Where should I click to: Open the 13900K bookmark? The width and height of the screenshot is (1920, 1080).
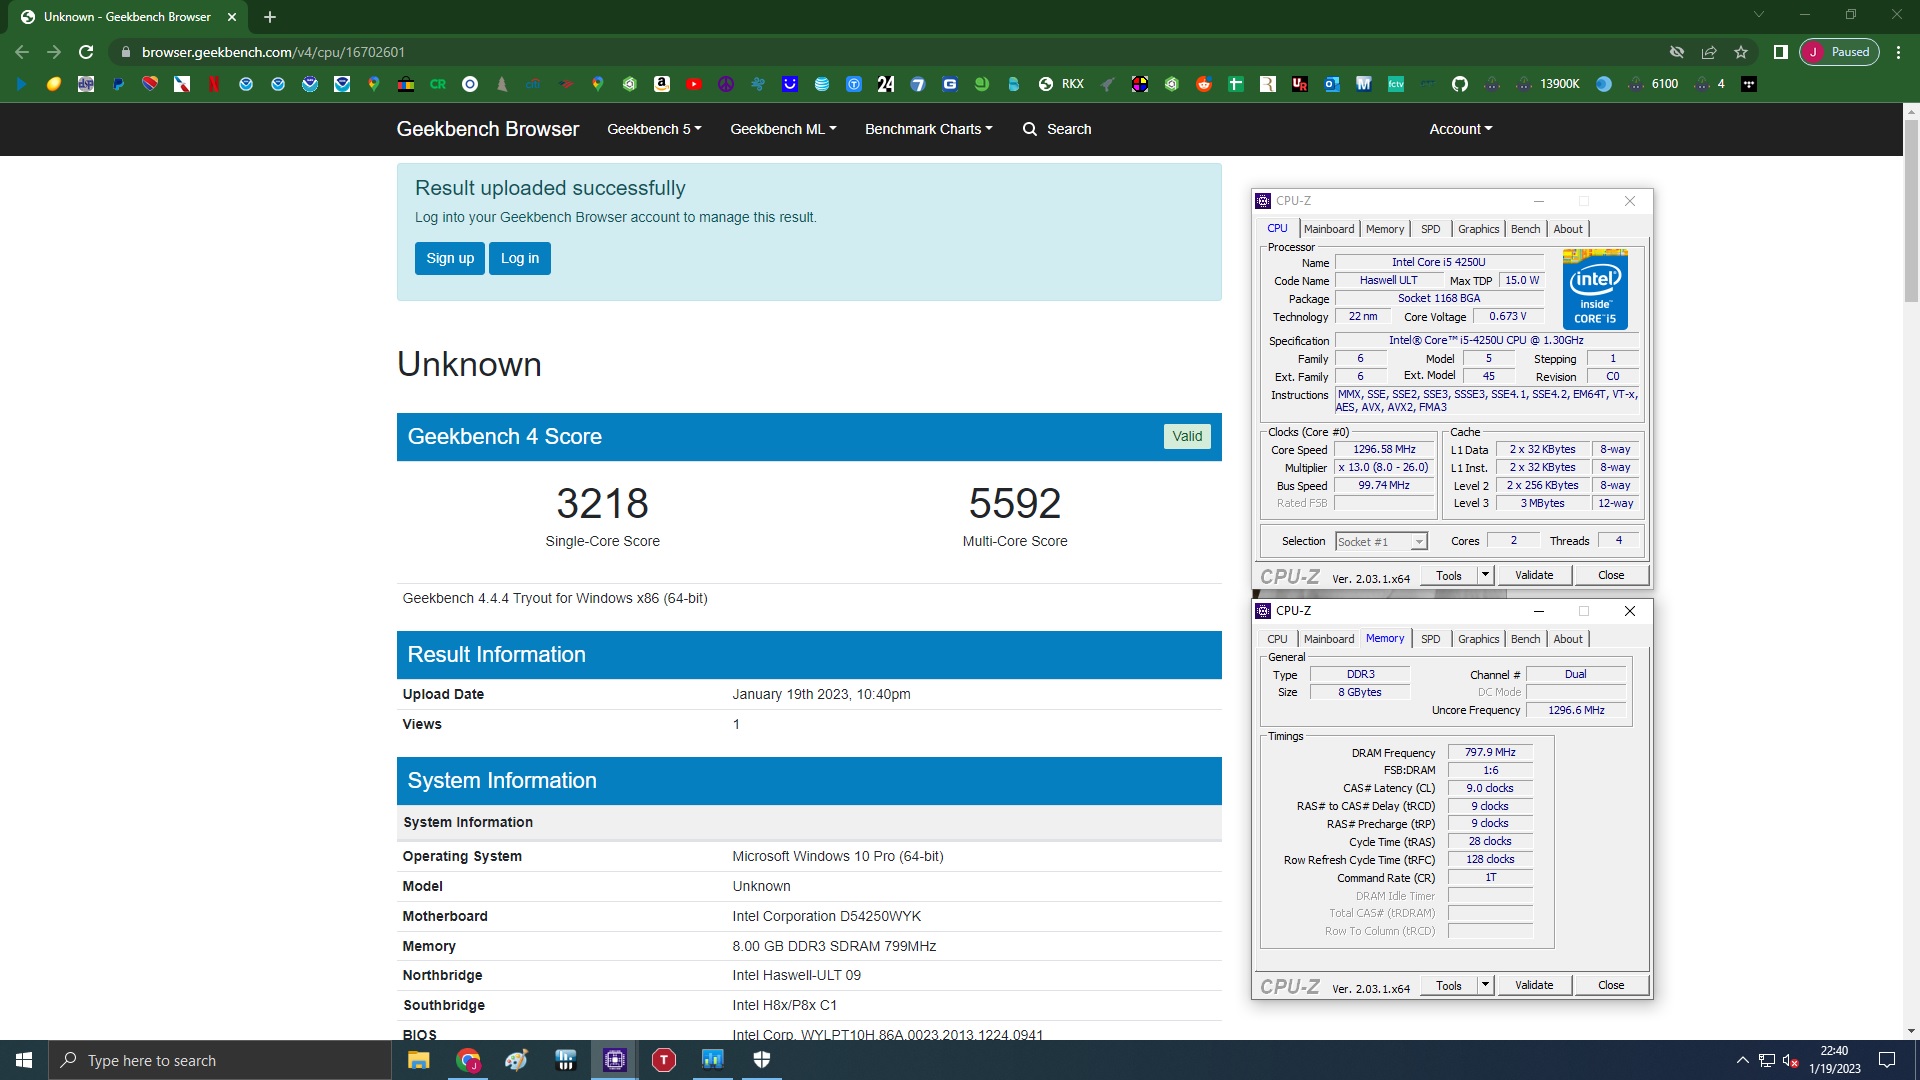click(x=1548, y=84)
